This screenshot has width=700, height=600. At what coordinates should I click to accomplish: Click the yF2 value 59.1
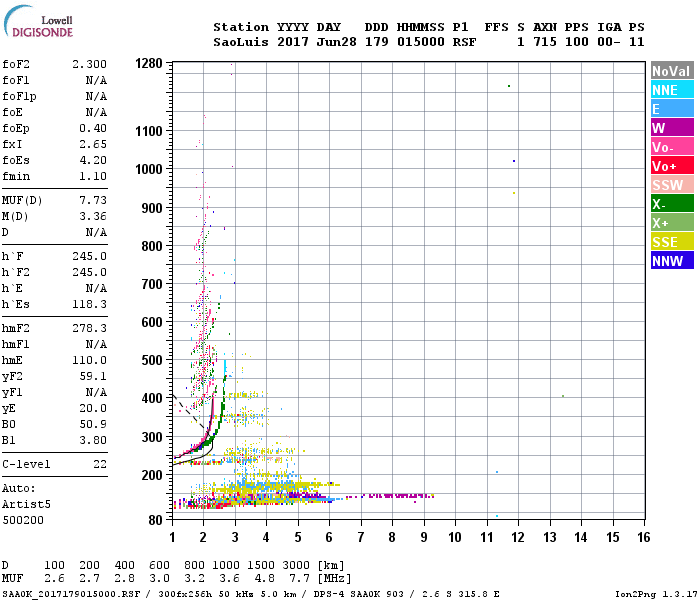click(x=93, y=376)
